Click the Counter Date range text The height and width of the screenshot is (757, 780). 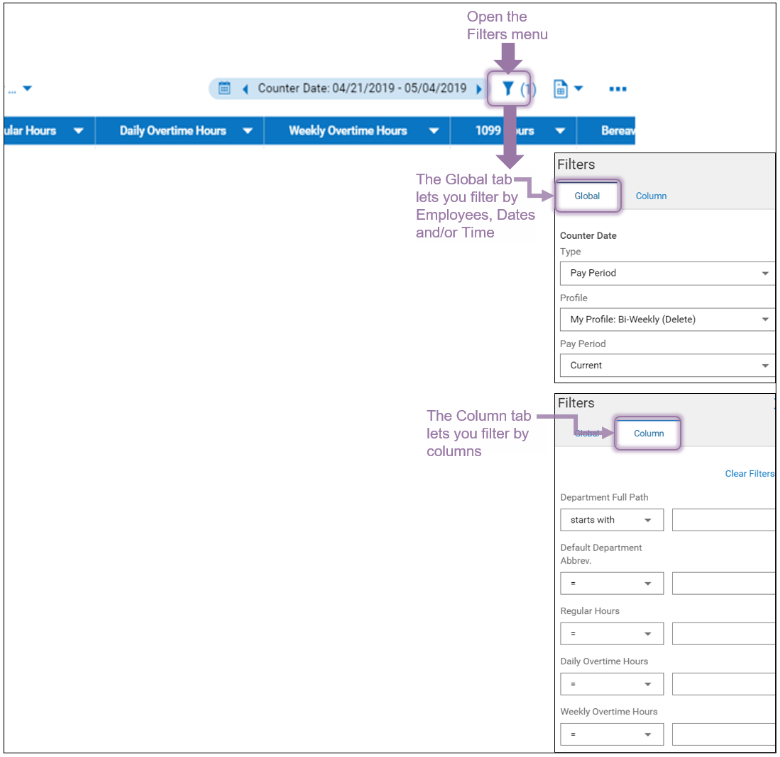click(362, 89)
